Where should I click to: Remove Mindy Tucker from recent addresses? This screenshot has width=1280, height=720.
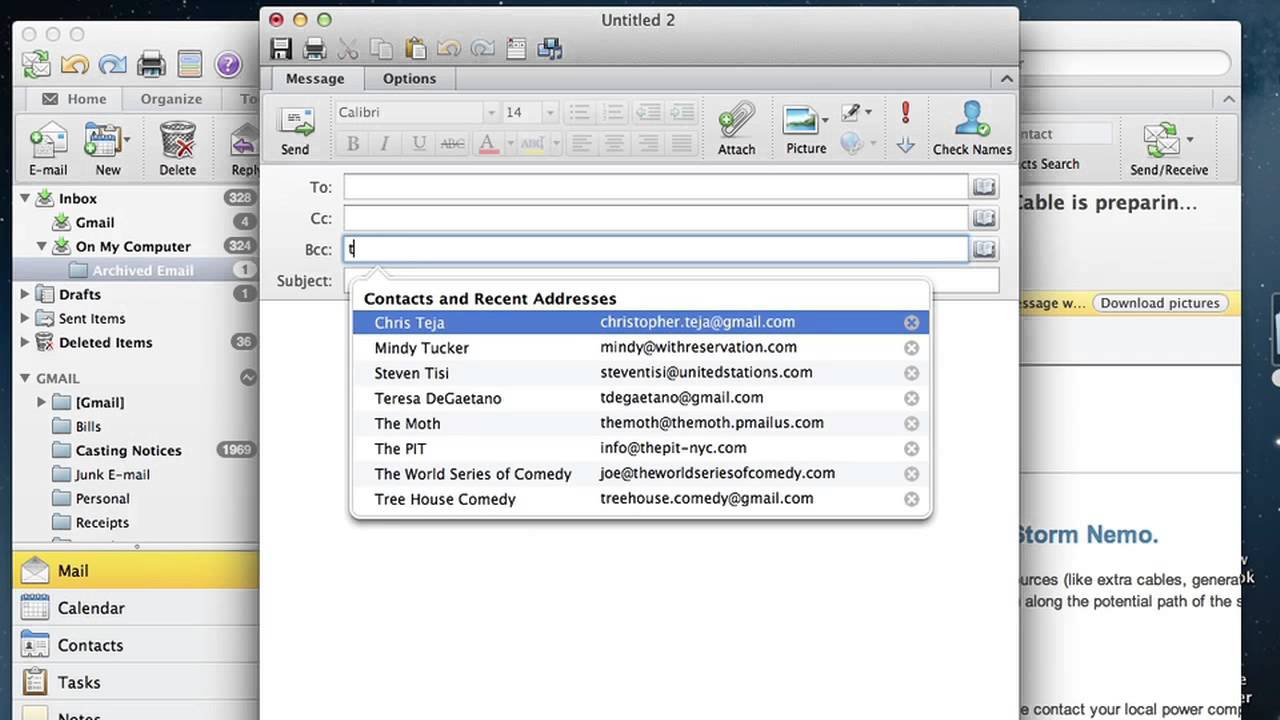click(x=911, y=348)
